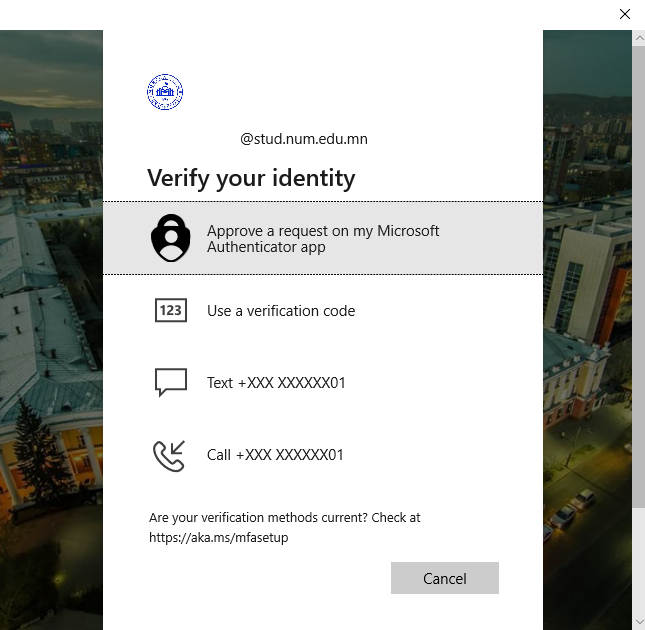Click the Verify your identity heading
Viewport: 645px width, 630px height.
coord(251,178)
